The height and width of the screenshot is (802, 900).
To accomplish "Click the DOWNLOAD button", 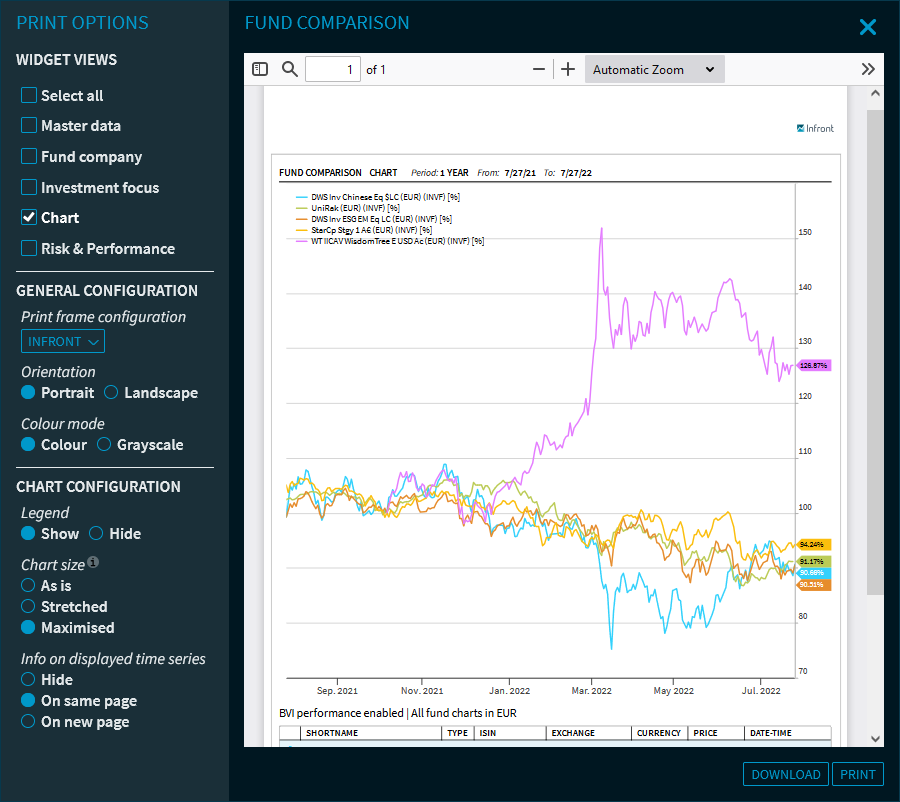I will tap(785, 774).
